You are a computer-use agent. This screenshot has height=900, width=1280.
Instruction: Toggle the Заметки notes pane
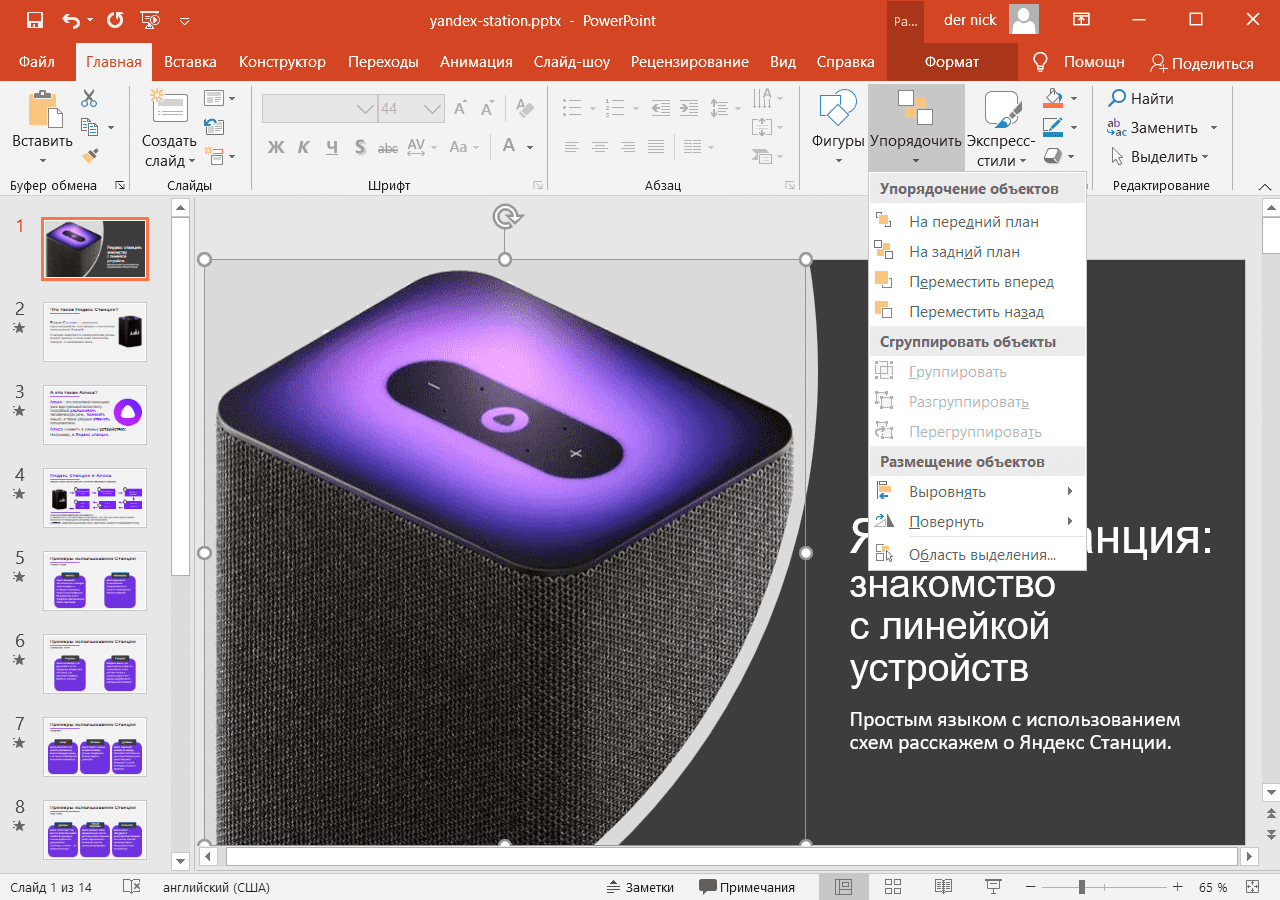point(640,887)
